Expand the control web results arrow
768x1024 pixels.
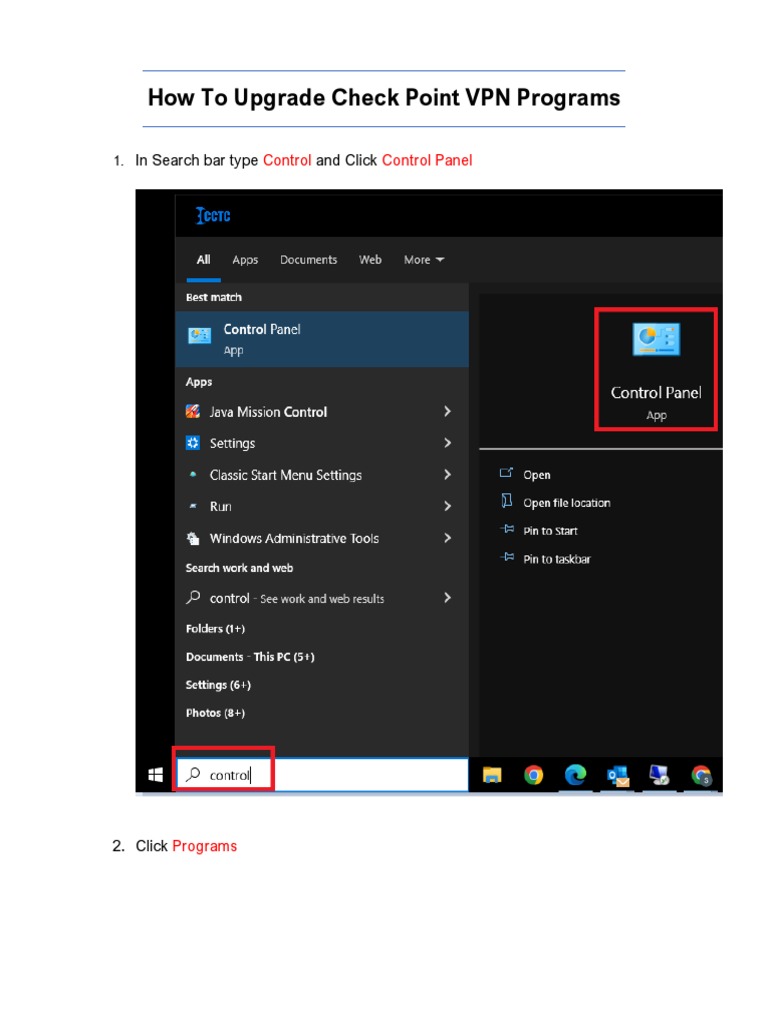(447, 598)
